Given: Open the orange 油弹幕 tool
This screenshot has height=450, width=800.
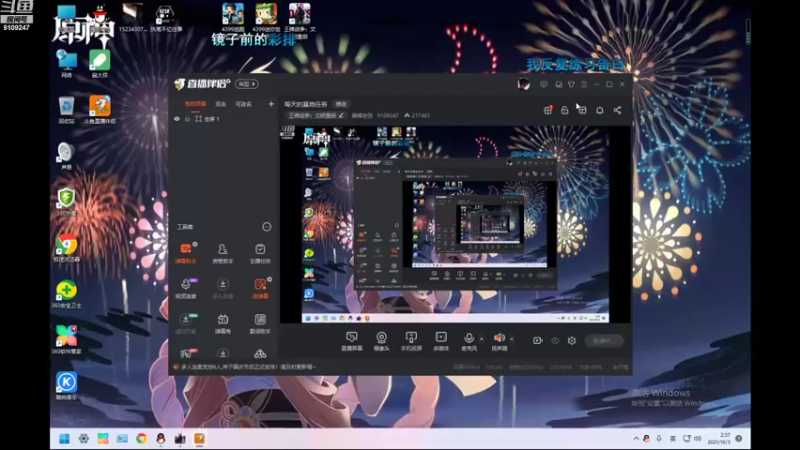Looking at the screenshot, I should [x=260, y=288].
